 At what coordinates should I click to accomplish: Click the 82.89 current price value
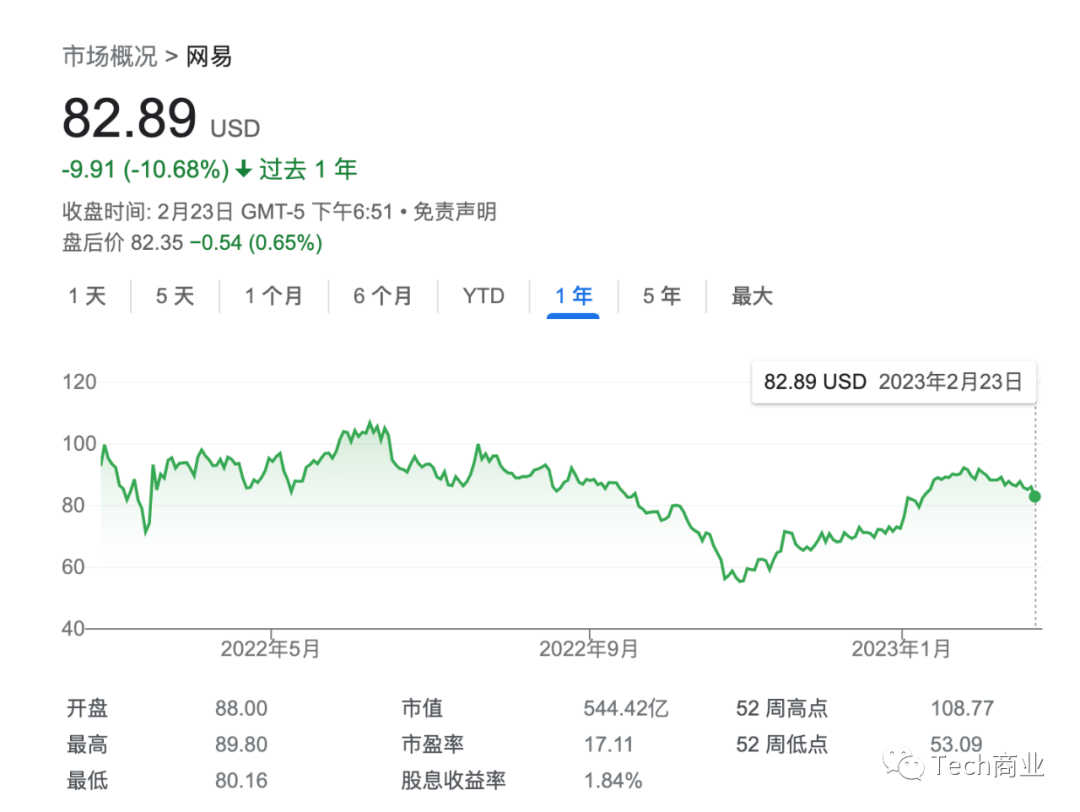tap(129, 118)
